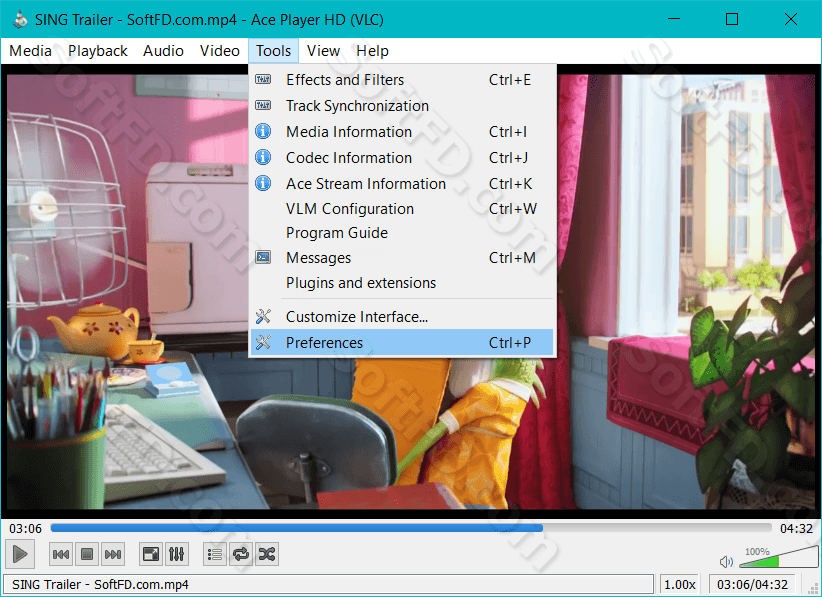Image resolution: width=822 pixels, height=597 pixels.
Task: Choose Effects and Filters
Action: pyautogui.click(x=402, y=80)
